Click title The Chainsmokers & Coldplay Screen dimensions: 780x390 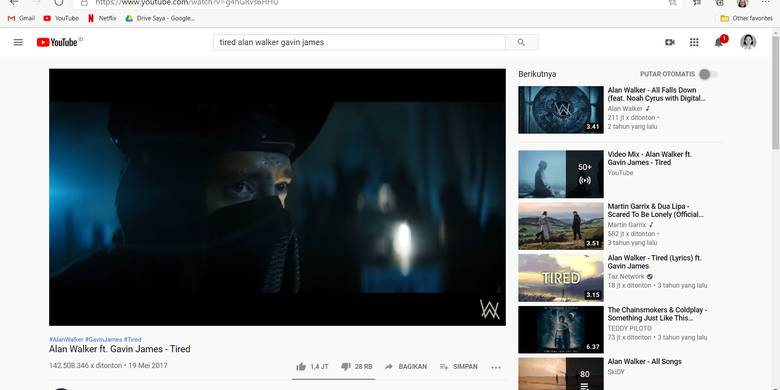click(x=657, y=313)
